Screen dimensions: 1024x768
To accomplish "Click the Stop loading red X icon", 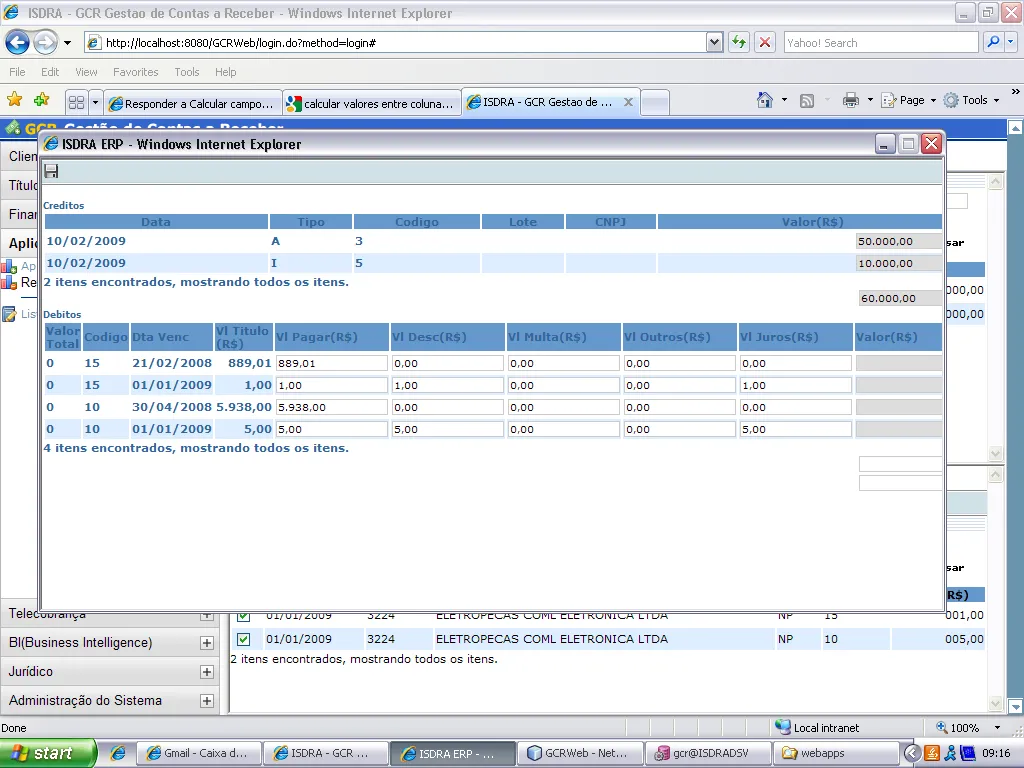I will tap(764, 42).
